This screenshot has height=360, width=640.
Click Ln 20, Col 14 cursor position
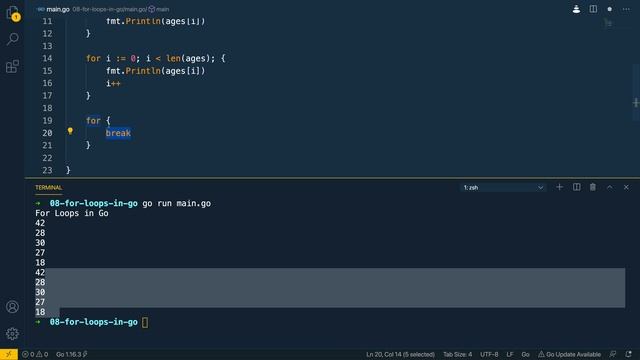pos(400,354)
